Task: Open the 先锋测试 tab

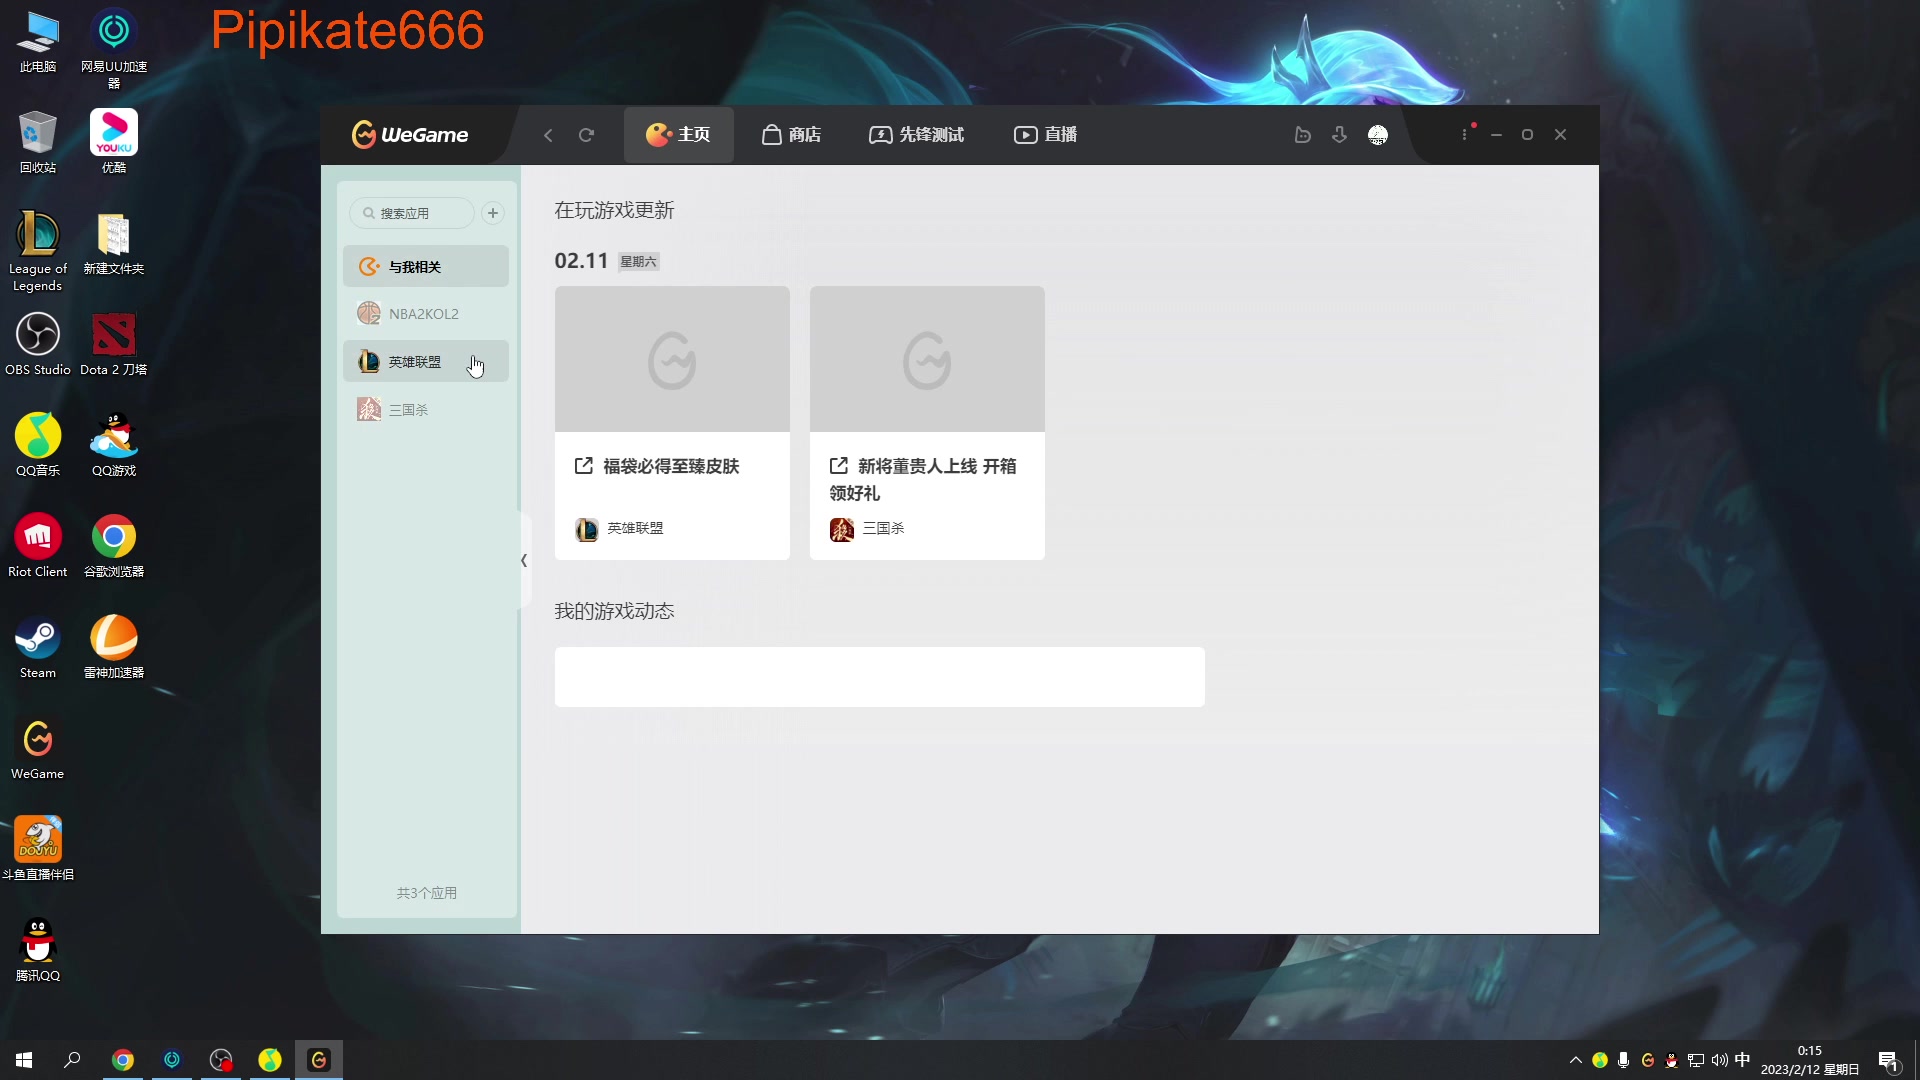Action: [x=916, y=135]
